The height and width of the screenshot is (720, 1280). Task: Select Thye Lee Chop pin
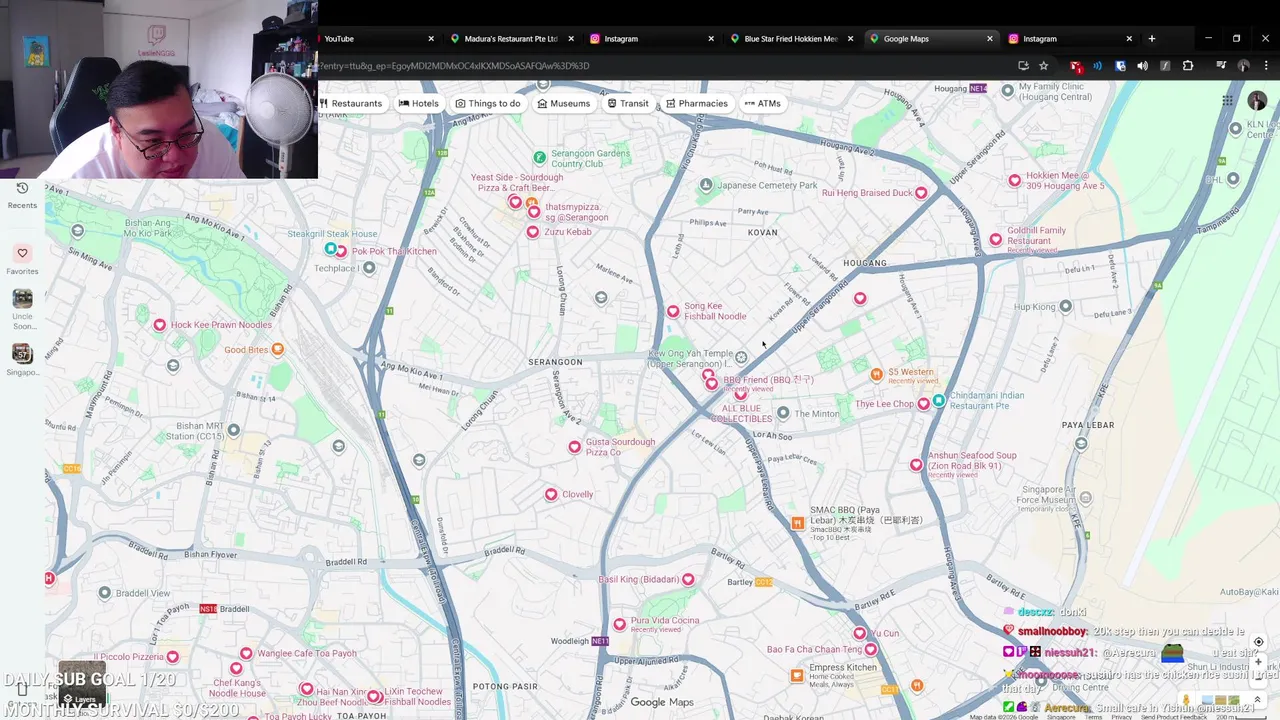pyautogui.click(x=923, y=404)
